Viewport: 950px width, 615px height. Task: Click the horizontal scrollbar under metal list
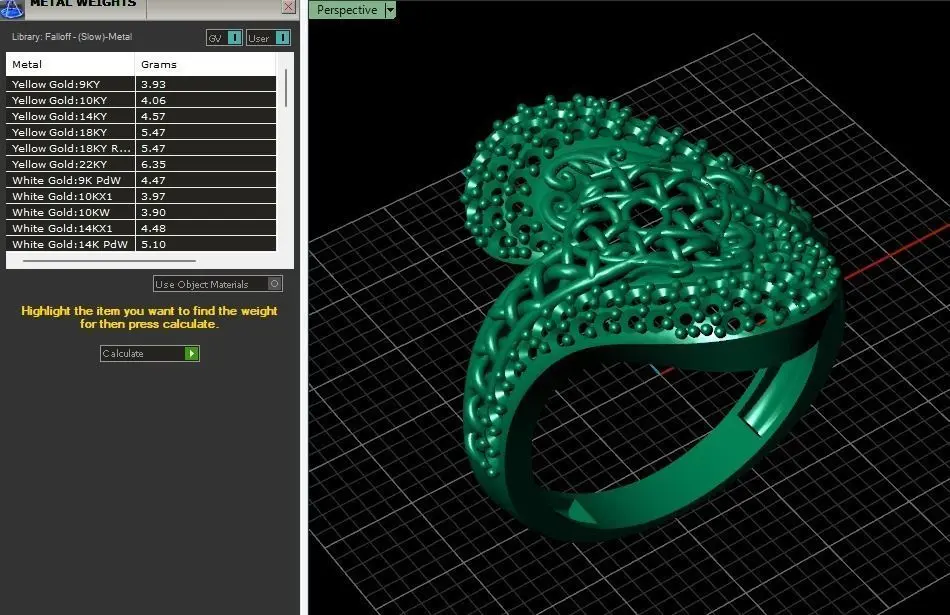[109, 261]
